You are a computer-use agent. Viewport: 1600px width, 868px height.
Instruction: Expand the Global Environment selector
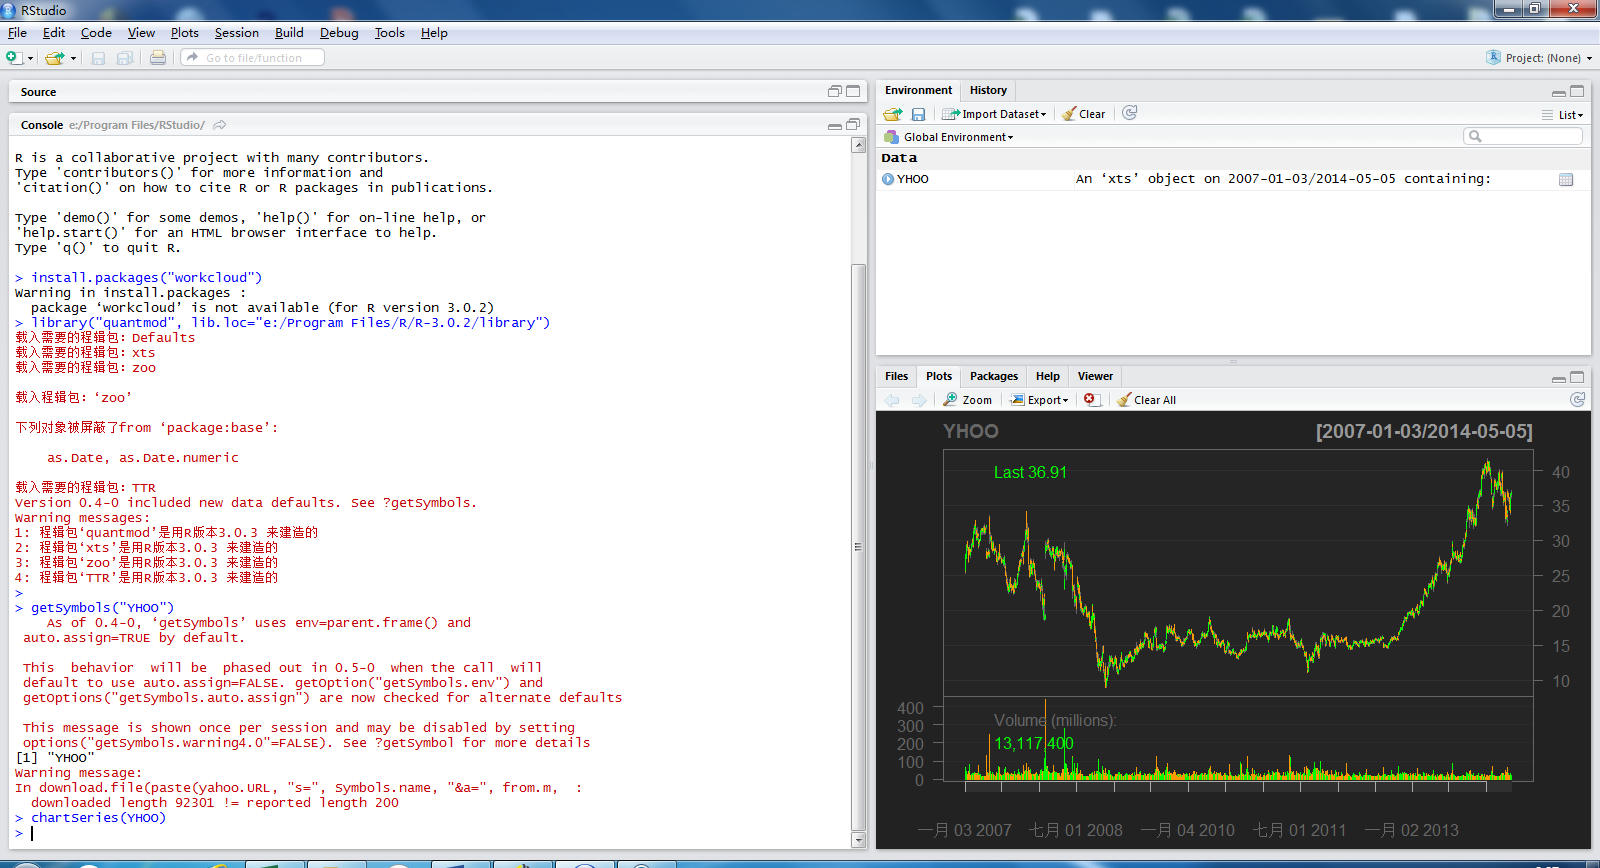point(958,137)
